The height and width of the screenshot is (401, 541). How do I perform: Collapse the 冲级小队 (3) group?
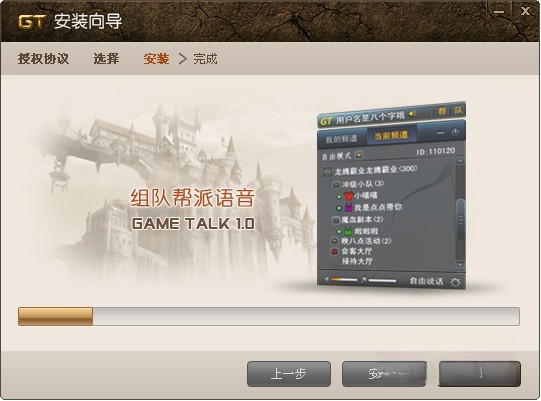click(336, 185)
